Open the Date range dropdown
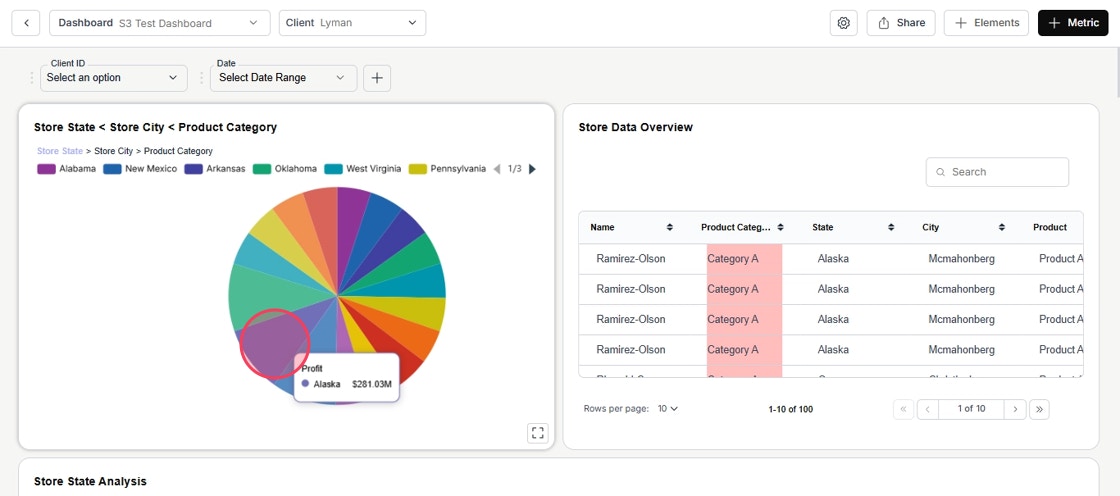This screenshot has height=496, width=1120. [x=284, y=78]
